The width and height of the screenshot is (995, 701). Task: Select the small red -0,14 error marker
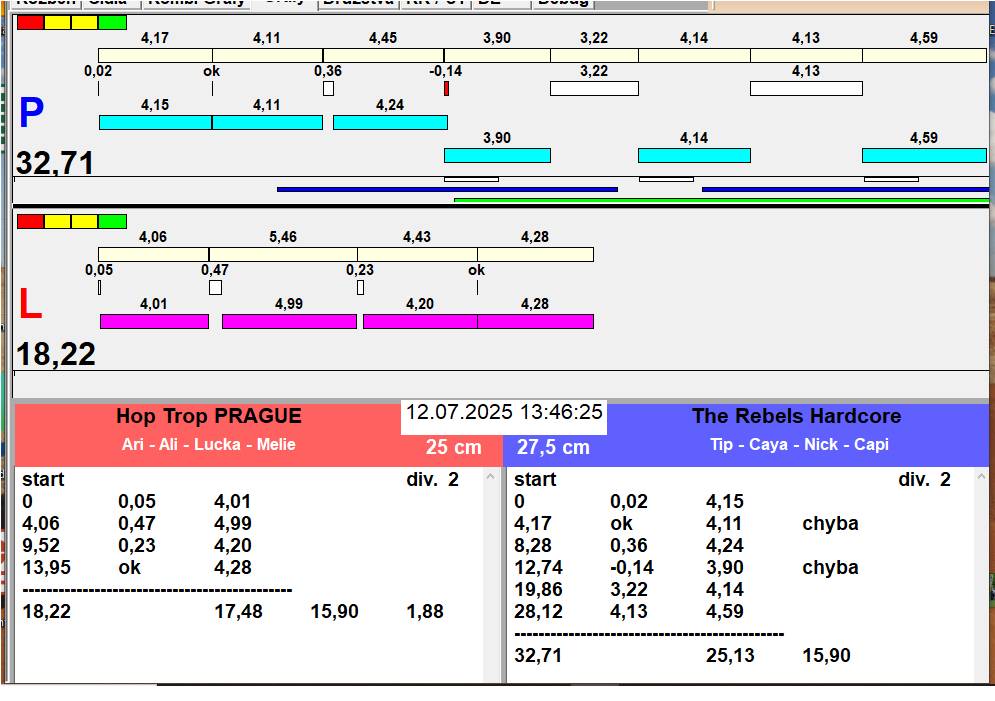click(447, 89)
